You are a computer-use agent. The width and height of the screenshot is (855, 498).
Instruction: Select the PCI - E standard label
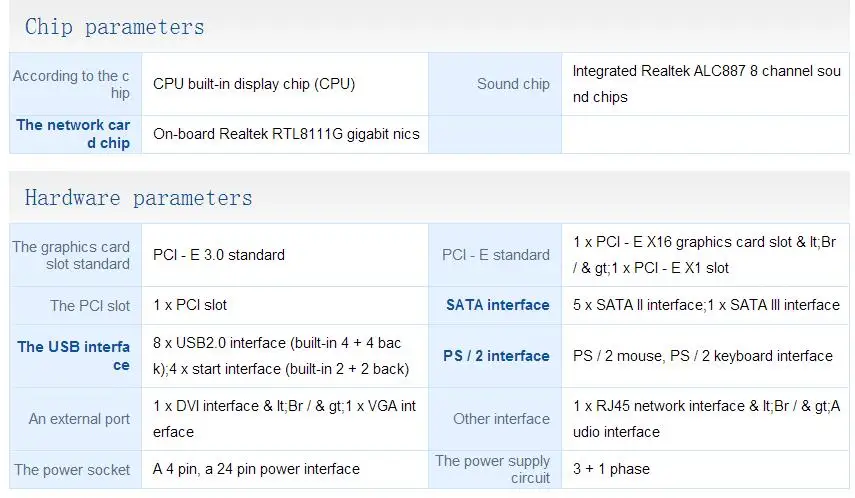[495, 255]
